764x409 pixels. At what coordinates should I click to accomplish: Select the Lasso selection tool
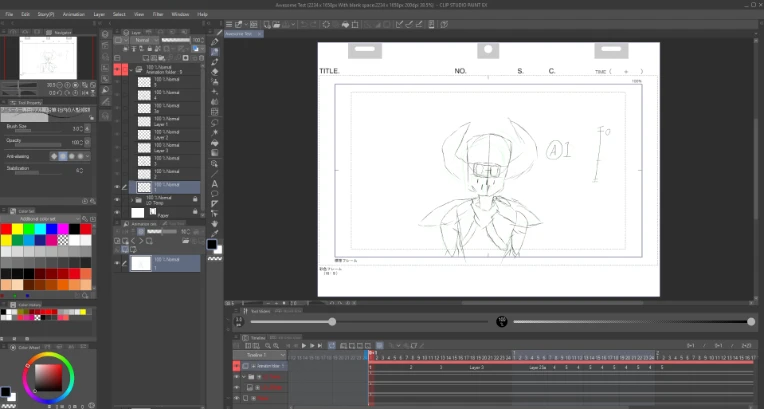click(x=215, y=122)
